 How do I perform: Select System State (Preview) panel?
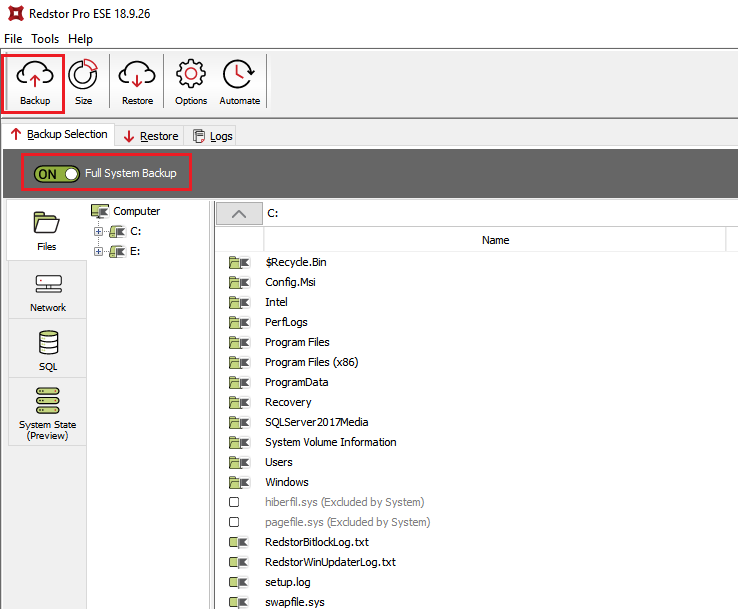(x=48, y=411)
